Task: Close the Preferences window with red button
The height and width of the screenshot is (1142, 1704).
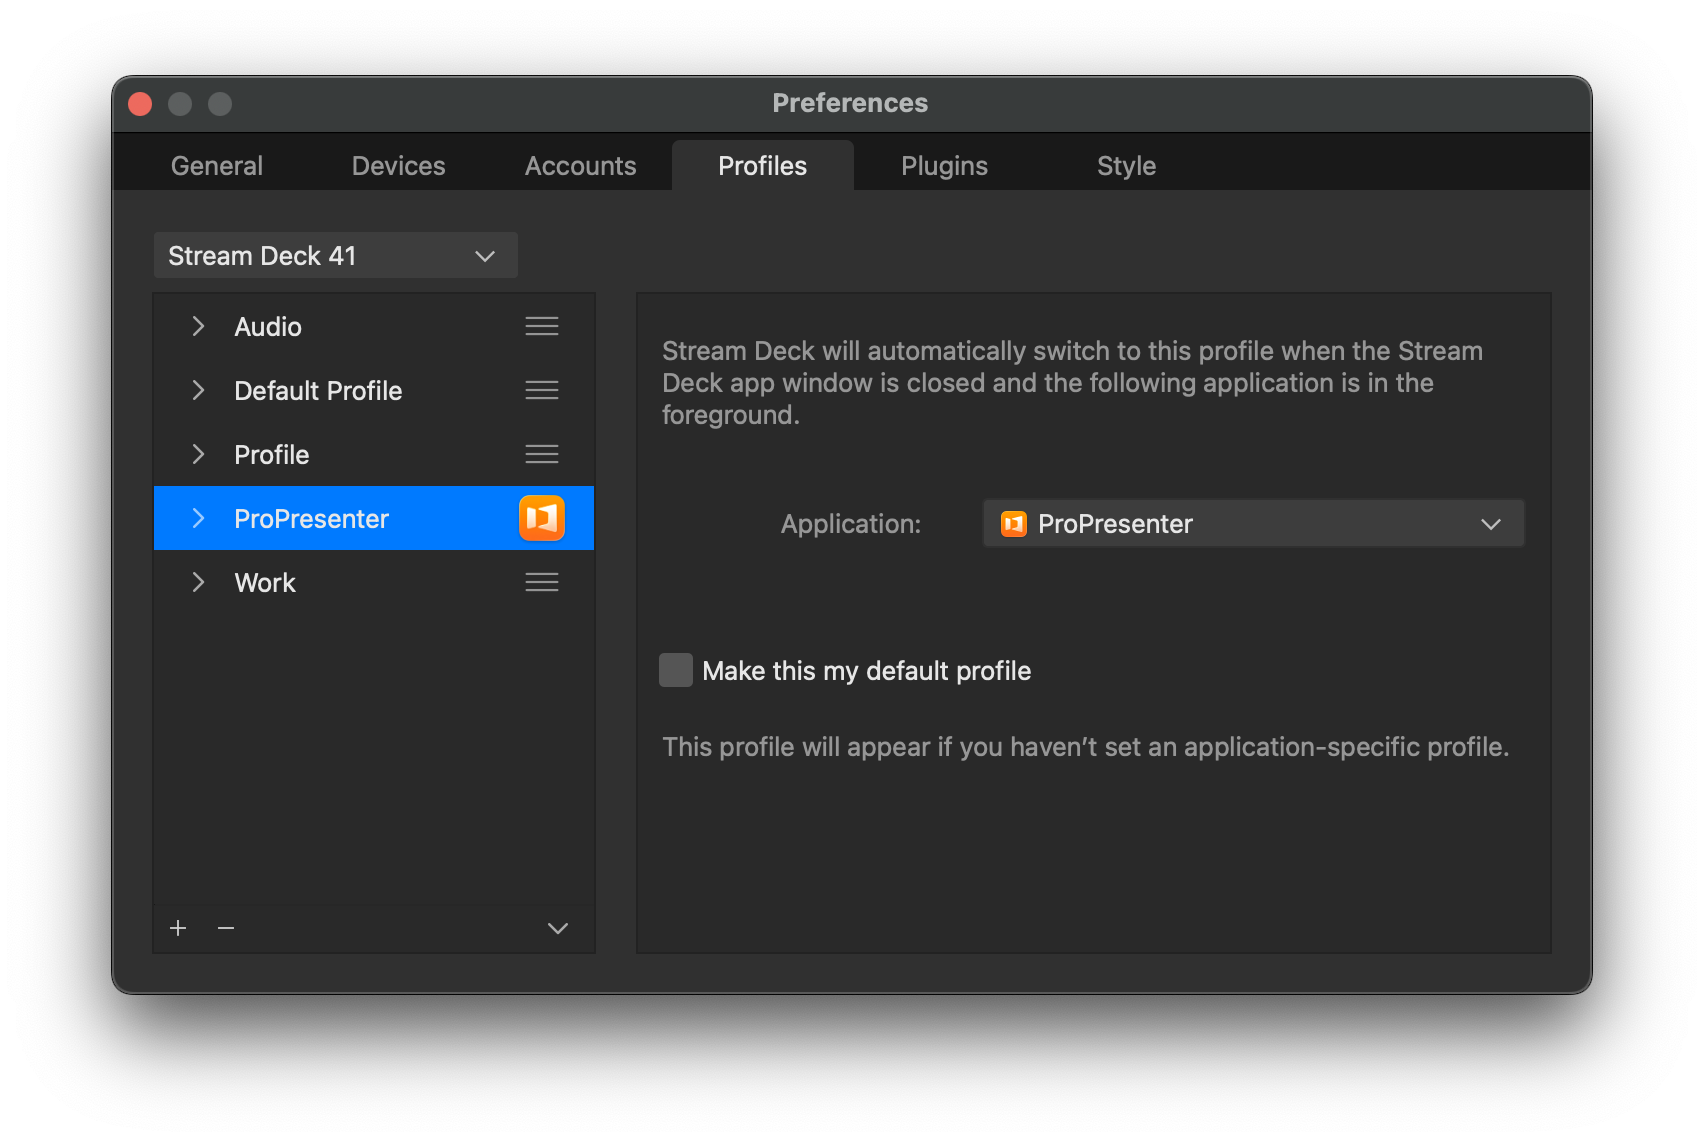Action: point(140,104)
